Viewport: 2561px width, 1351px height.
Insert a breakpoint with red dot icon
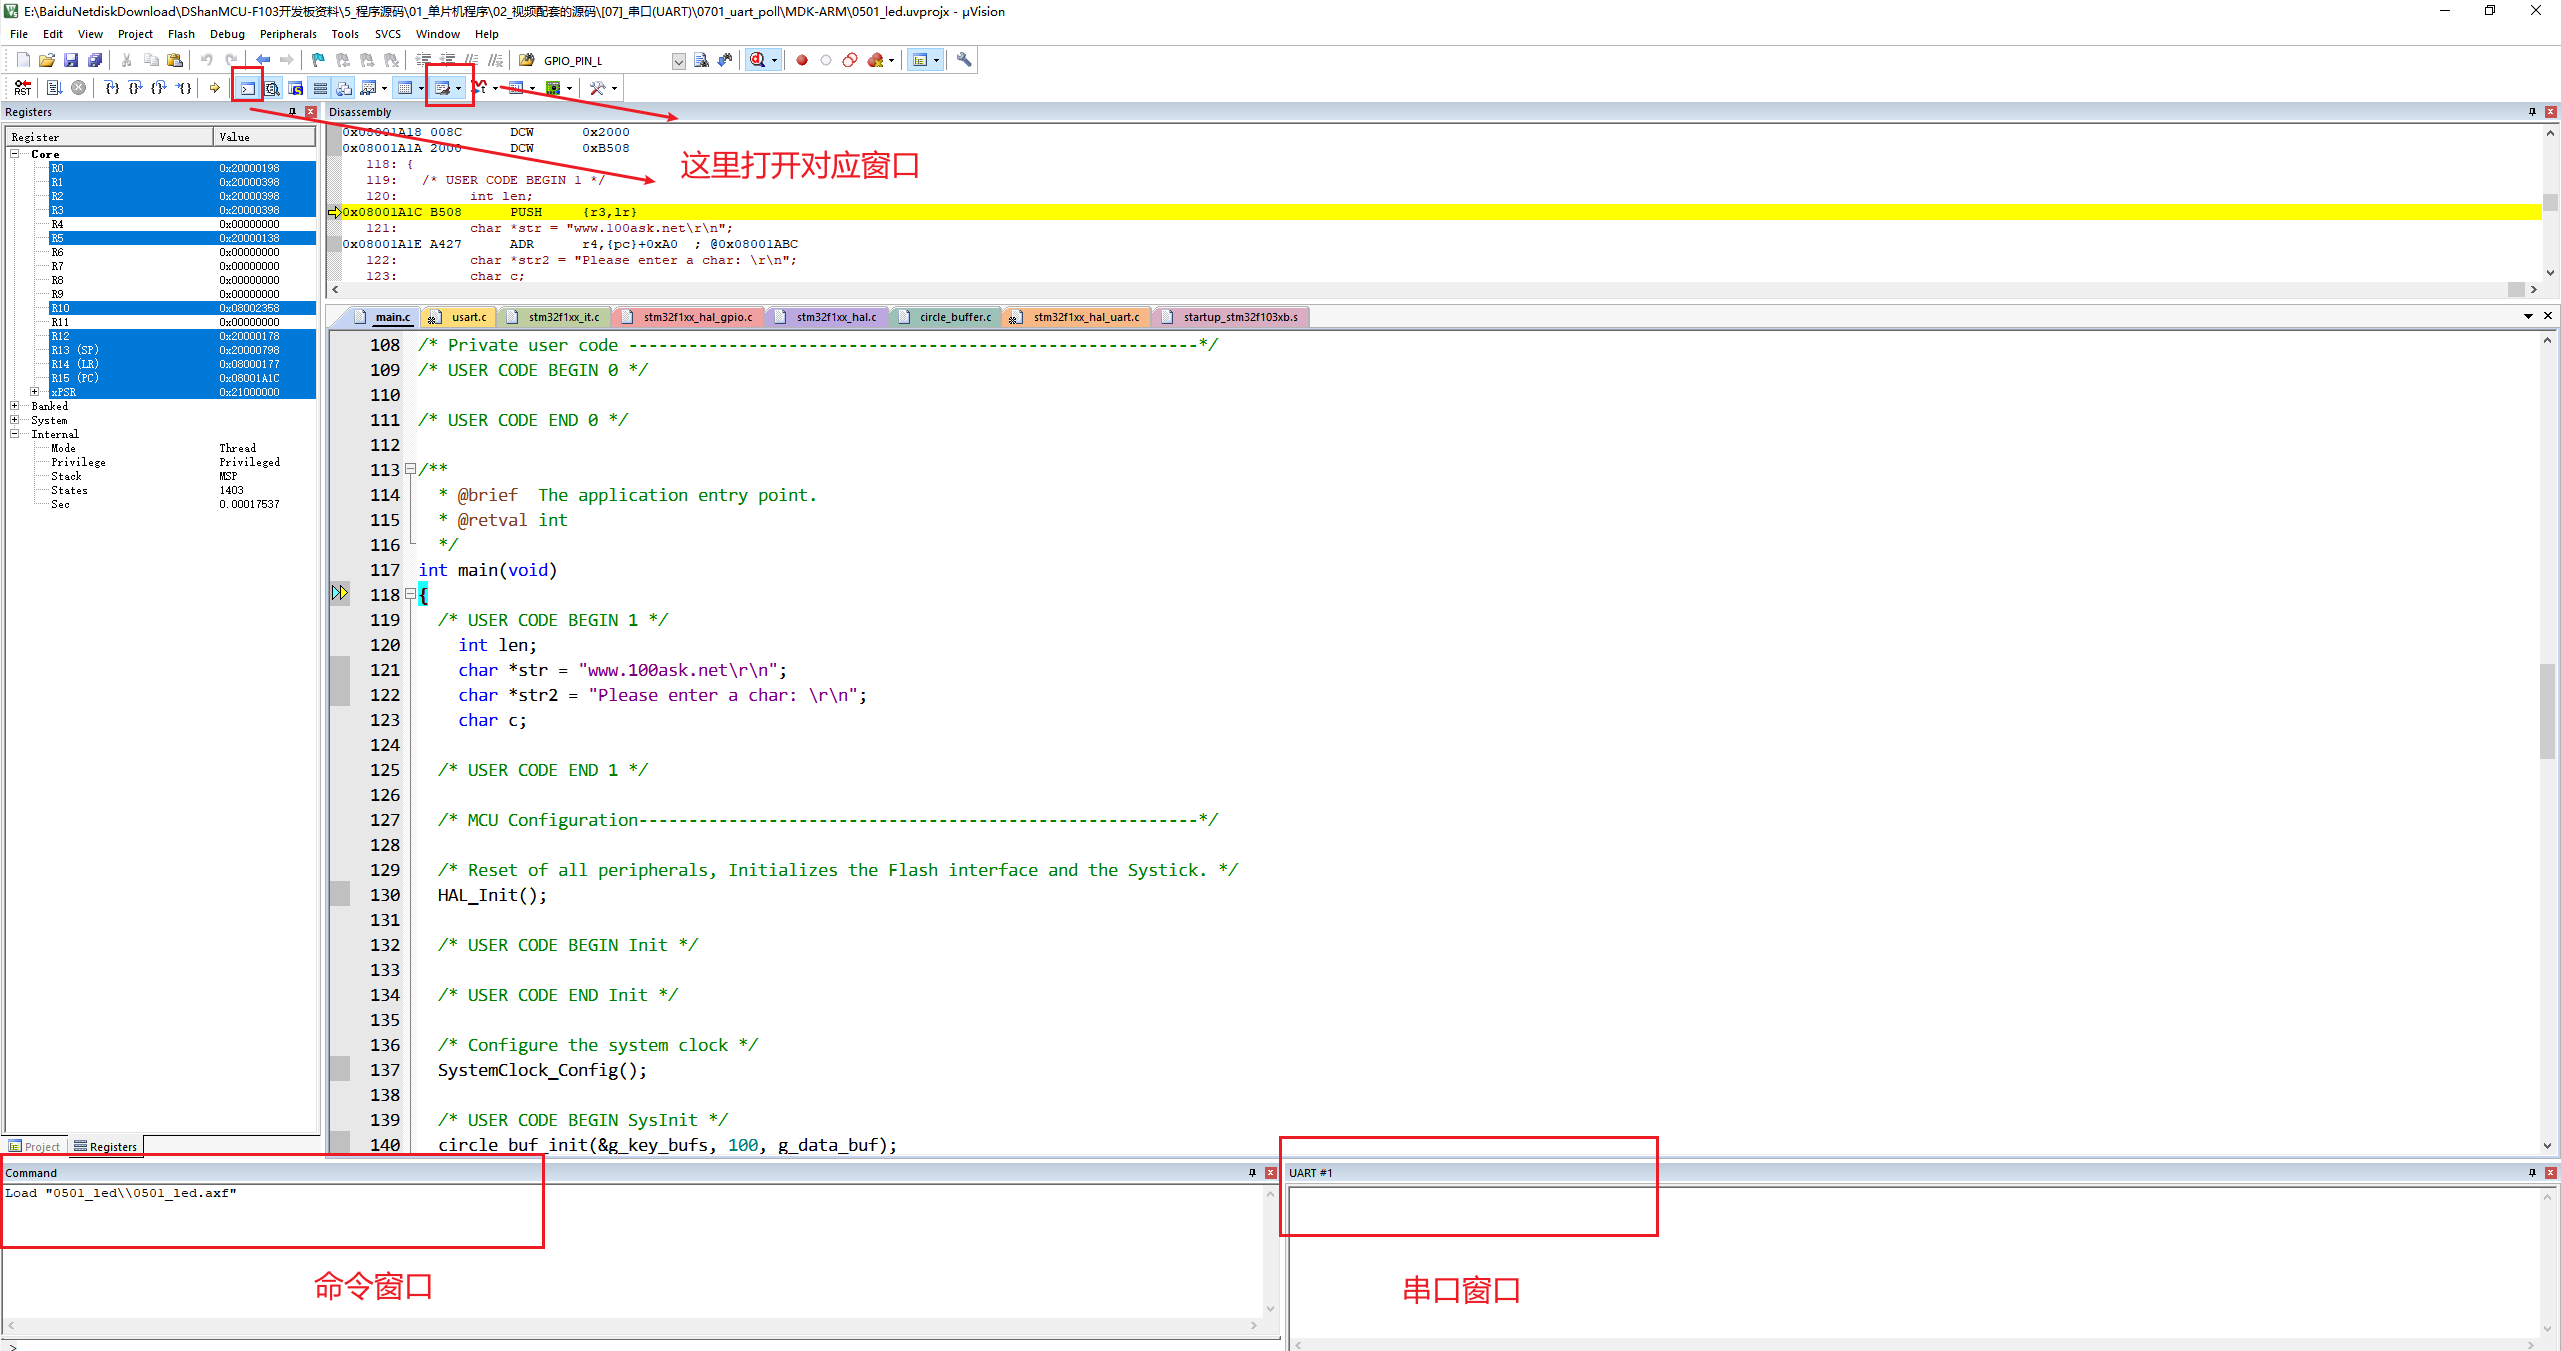(801, 60)
